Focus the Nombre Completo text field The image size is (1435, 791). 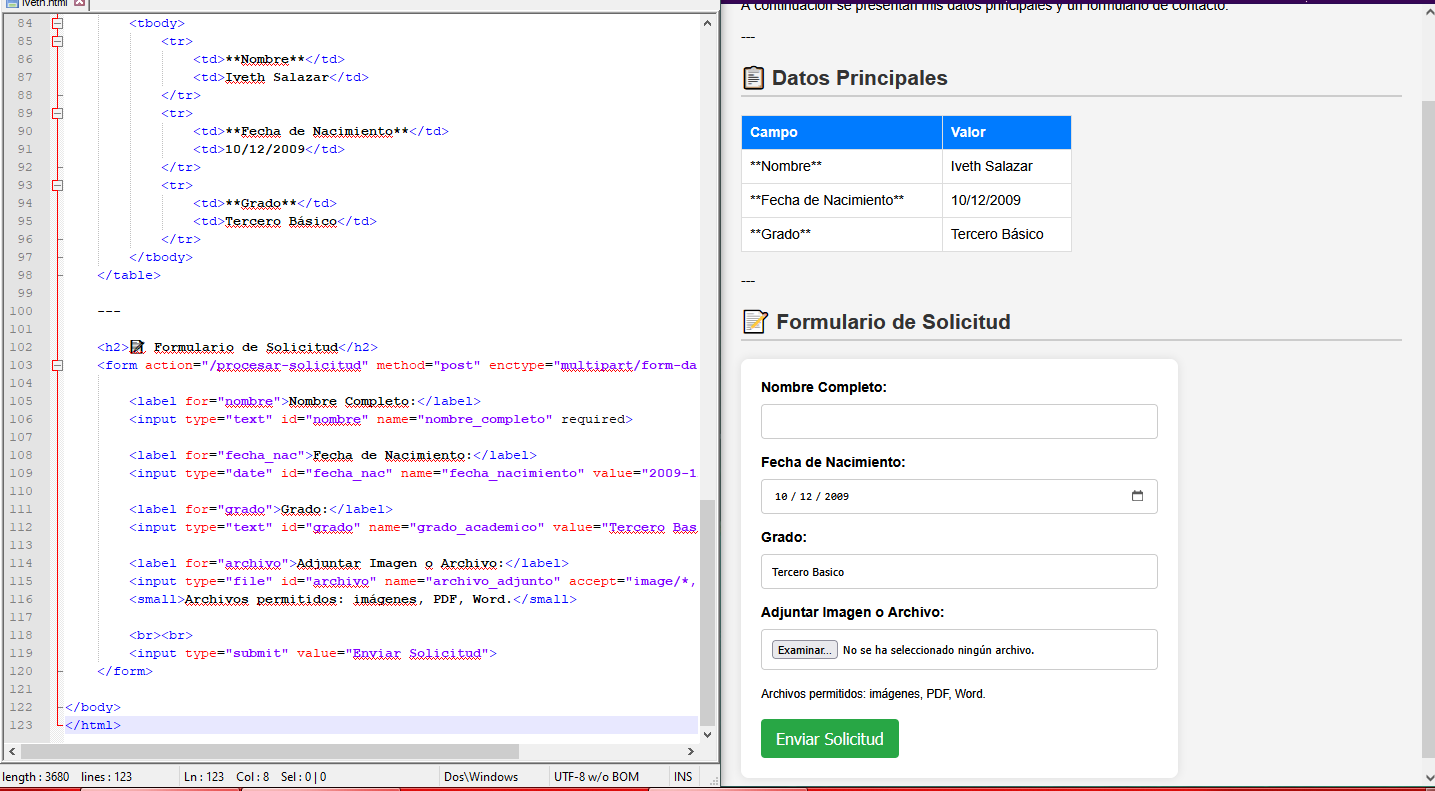click(958, 421)
